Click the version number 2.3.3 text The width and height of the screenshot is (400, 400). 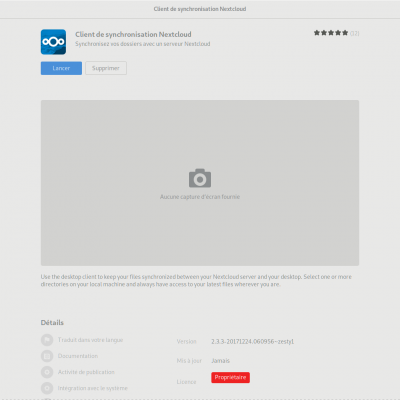252,341
